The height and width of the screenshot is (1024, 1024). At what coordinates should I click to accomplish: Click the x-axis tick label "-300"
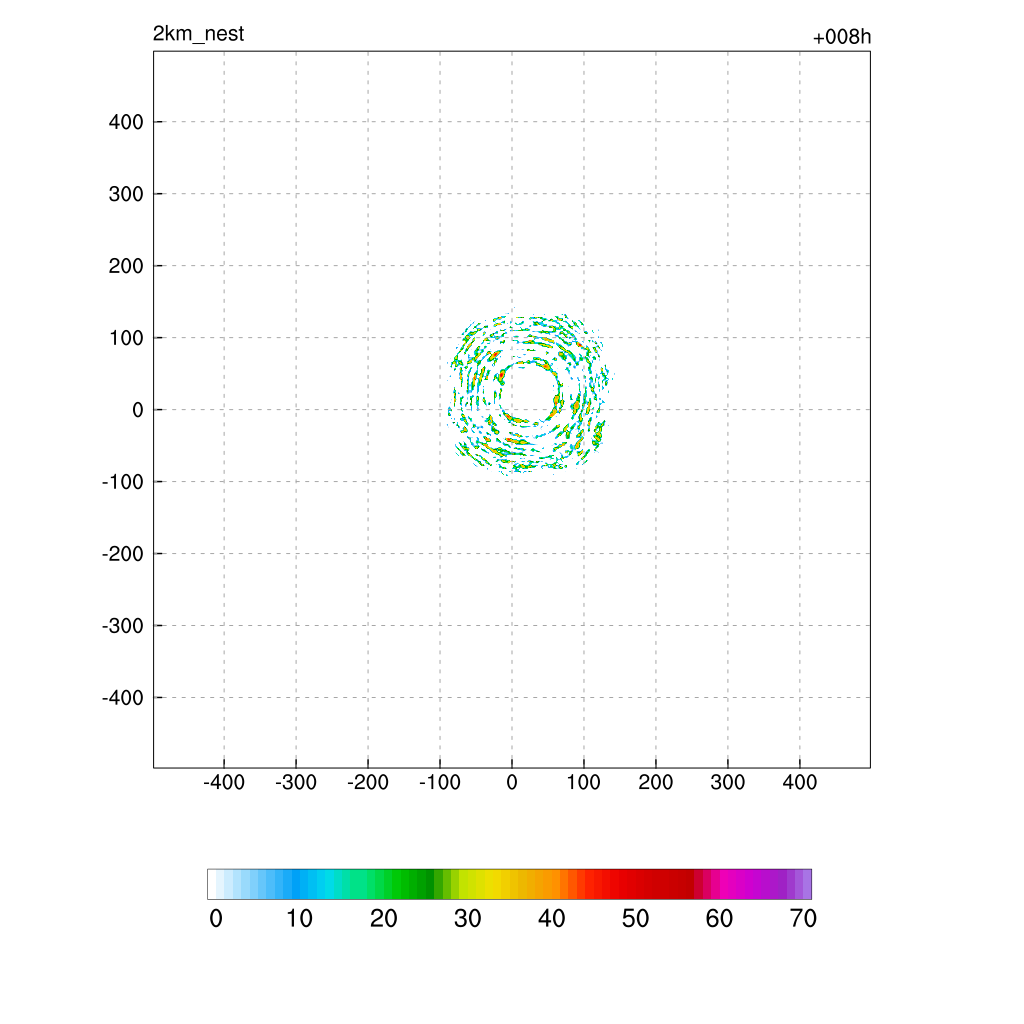click(296, 782)
